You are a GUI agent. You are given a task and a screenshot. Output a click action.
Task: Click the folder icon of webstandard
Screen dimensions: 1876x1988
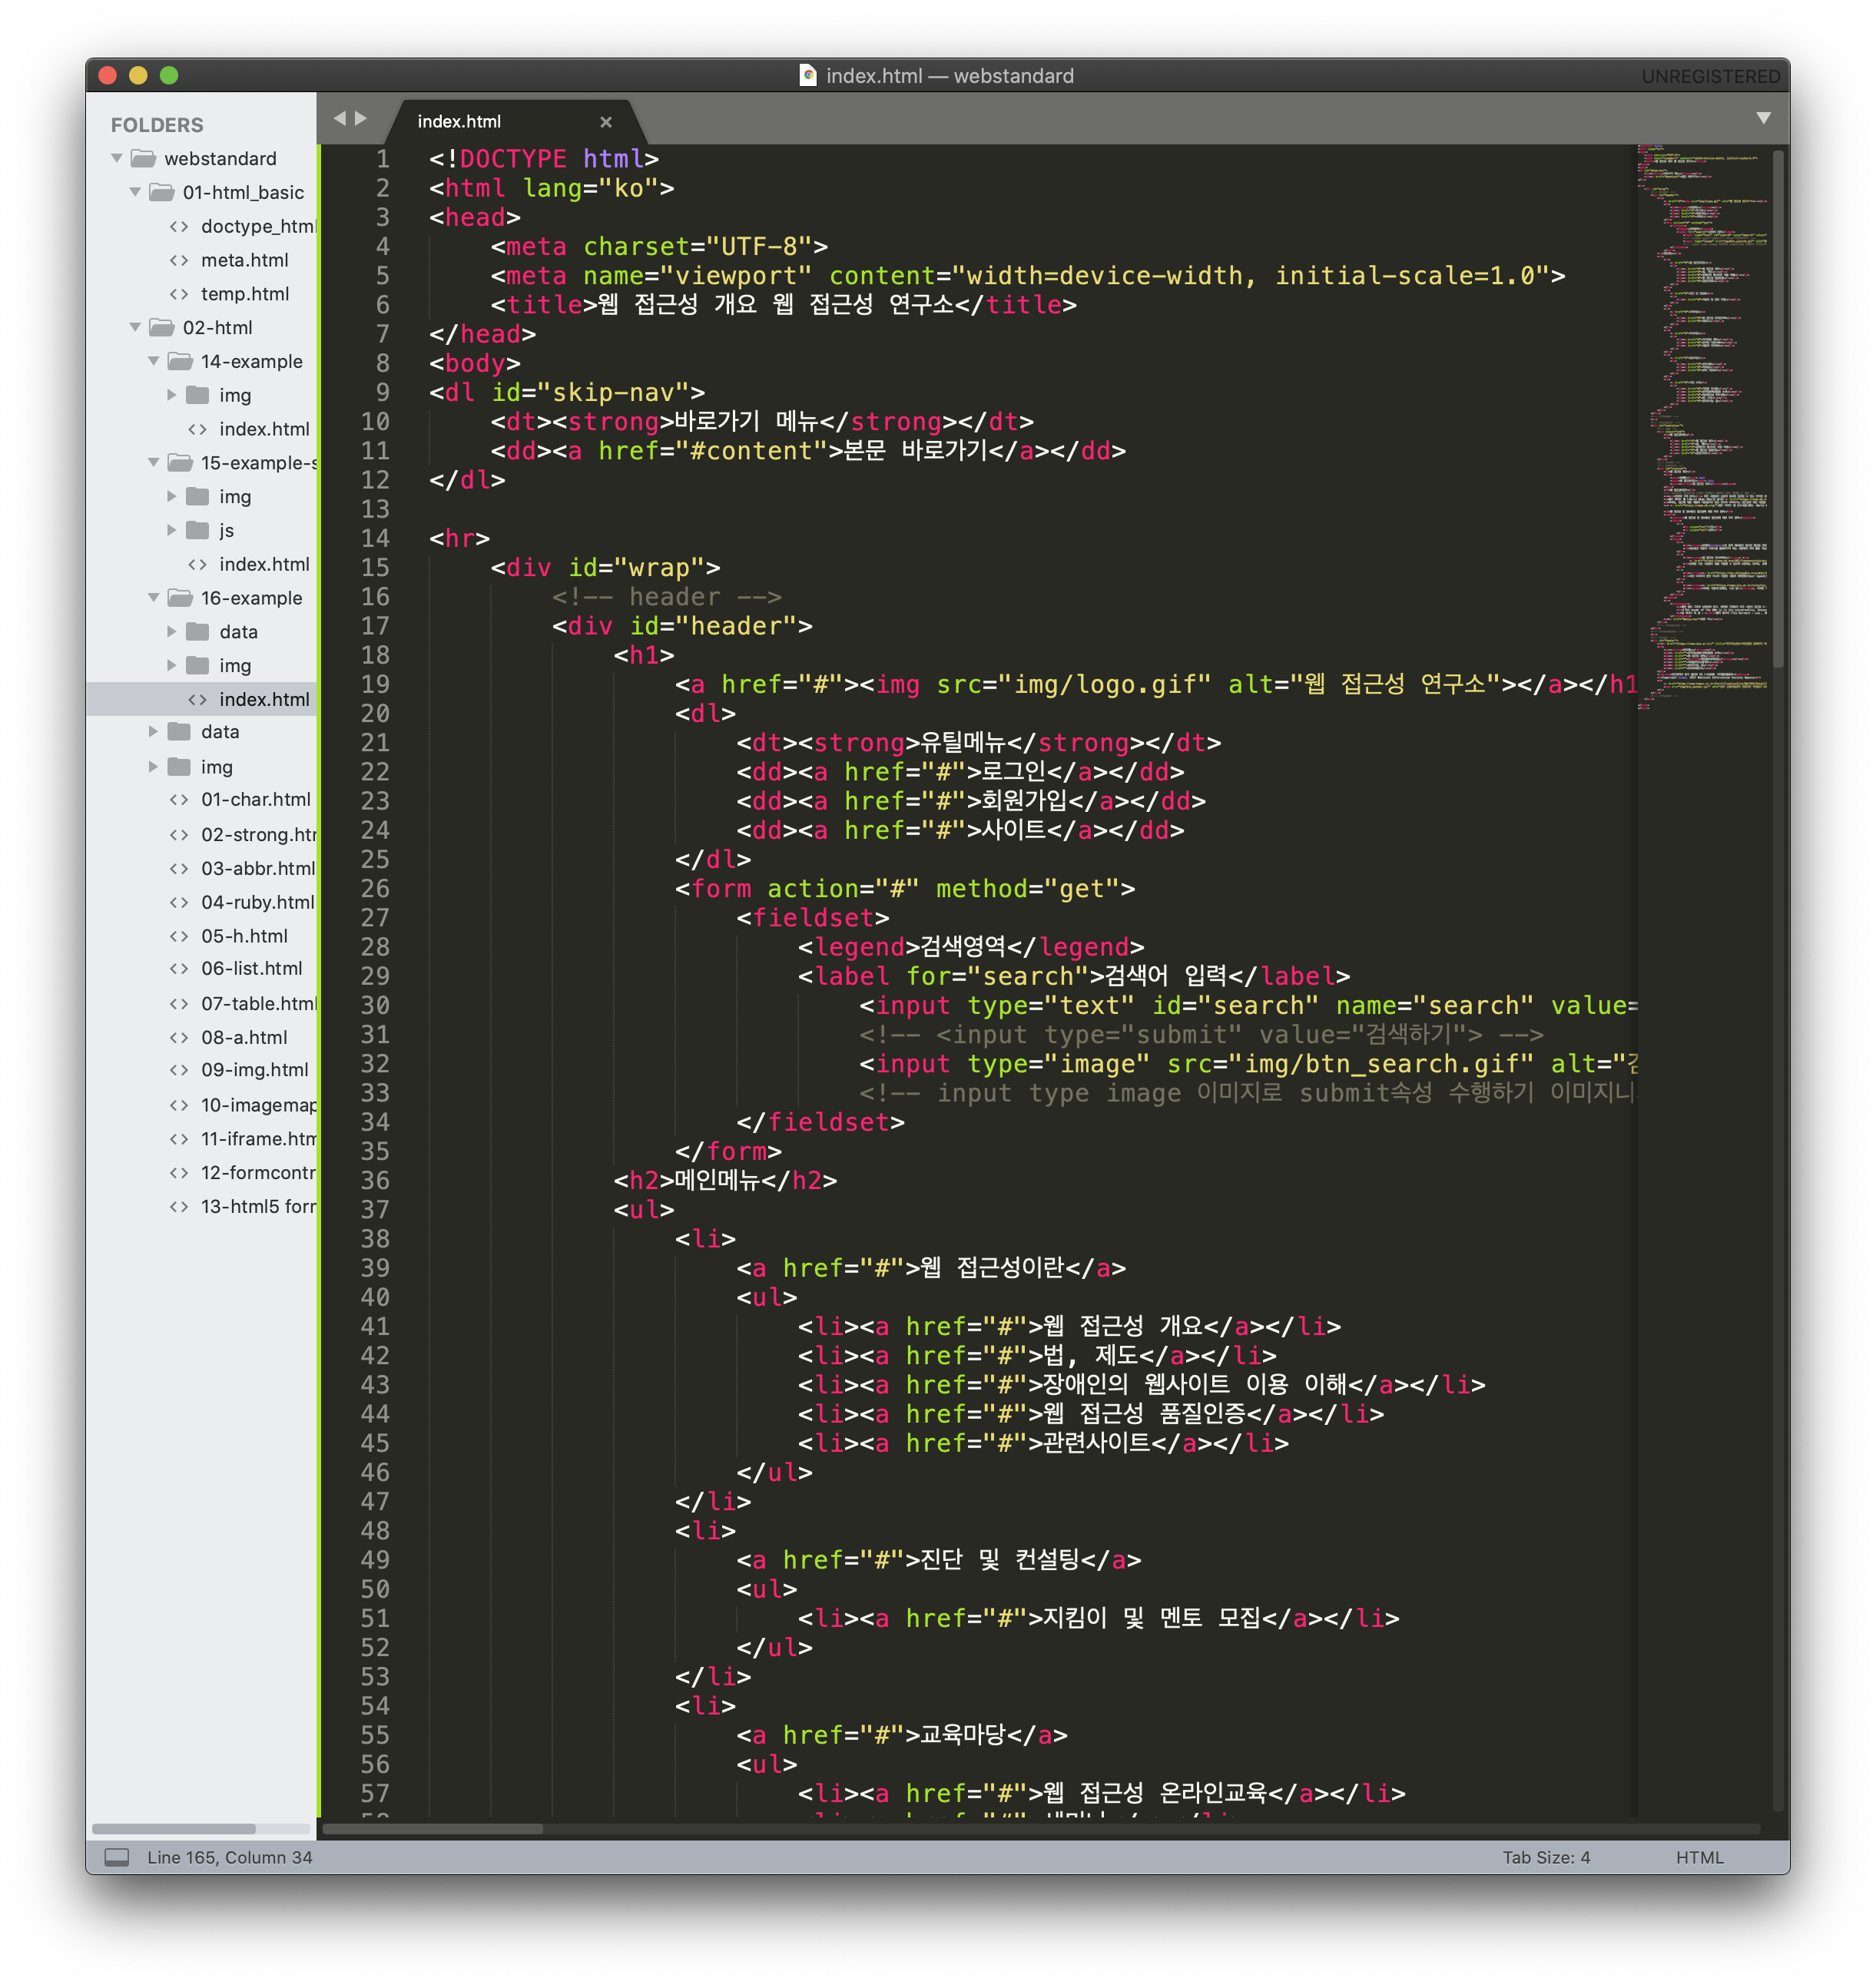point(144,159)
